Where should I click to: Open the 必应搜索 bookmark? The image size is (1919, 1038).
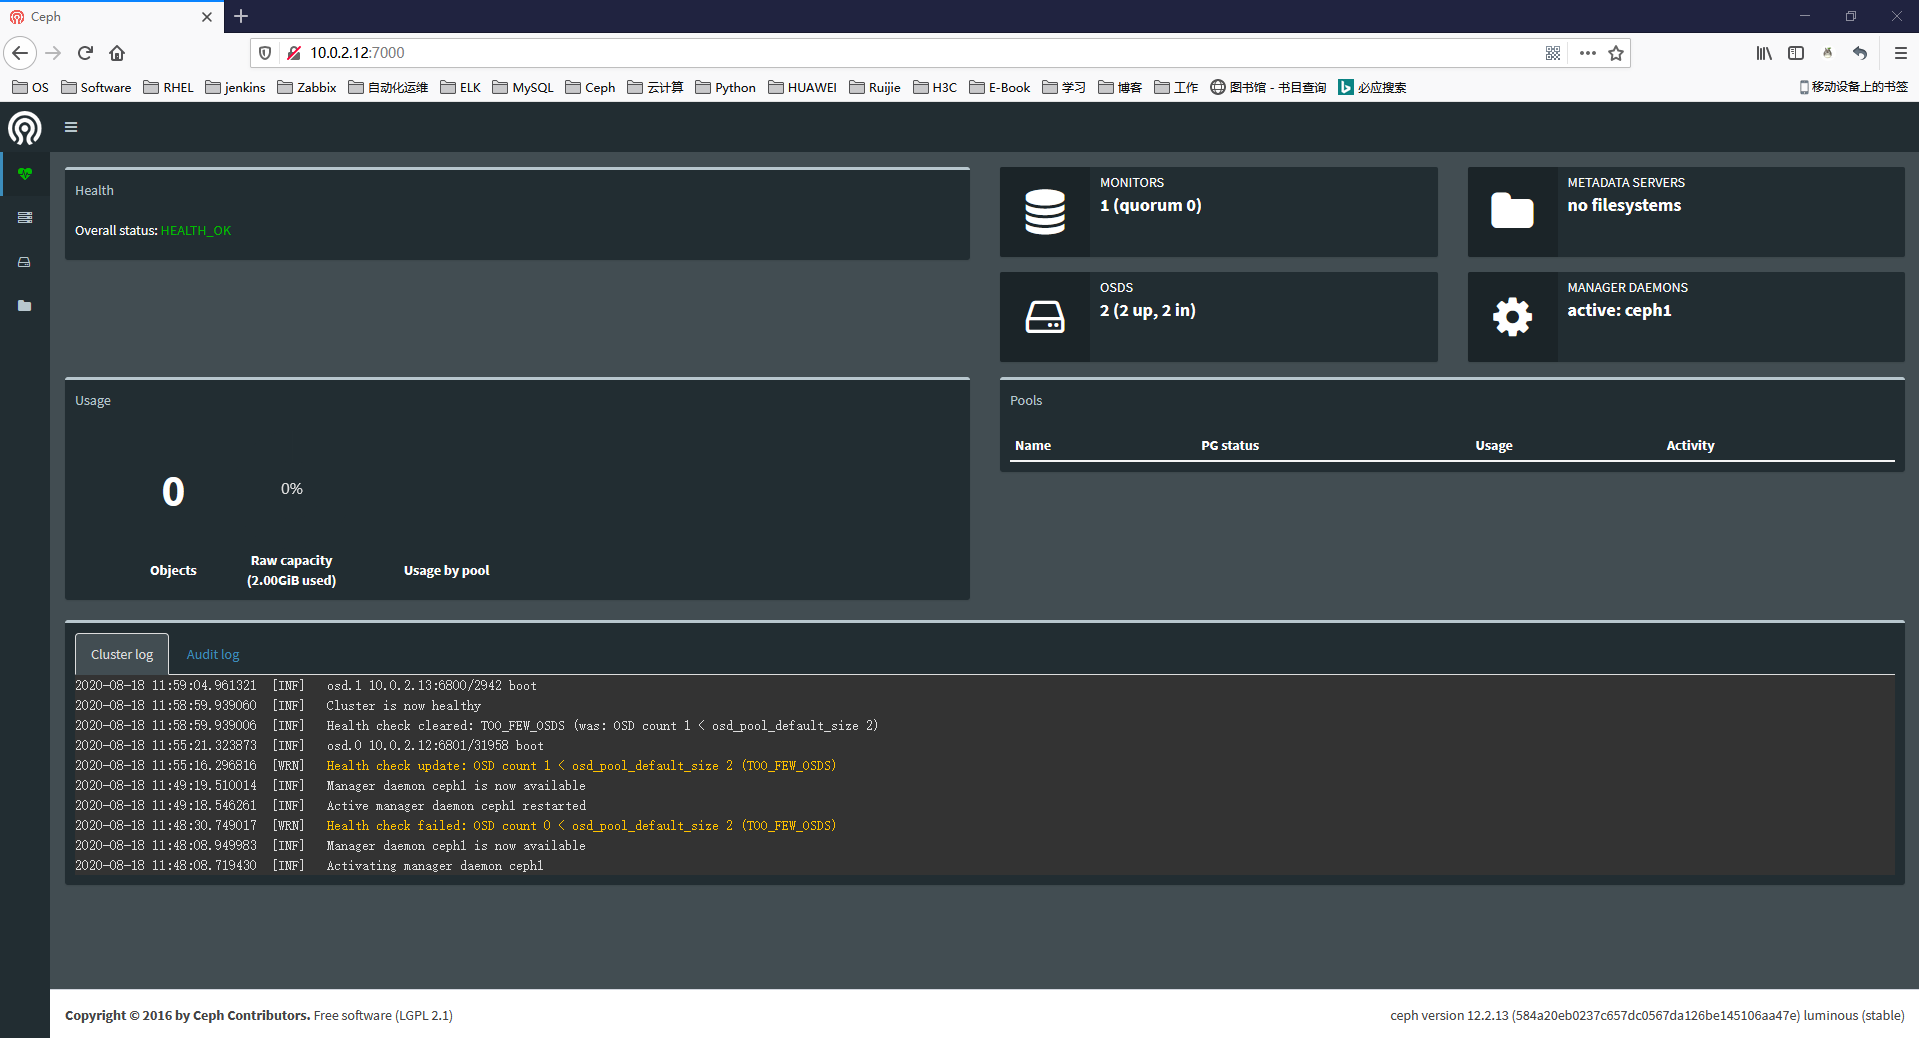(1372, 87)
